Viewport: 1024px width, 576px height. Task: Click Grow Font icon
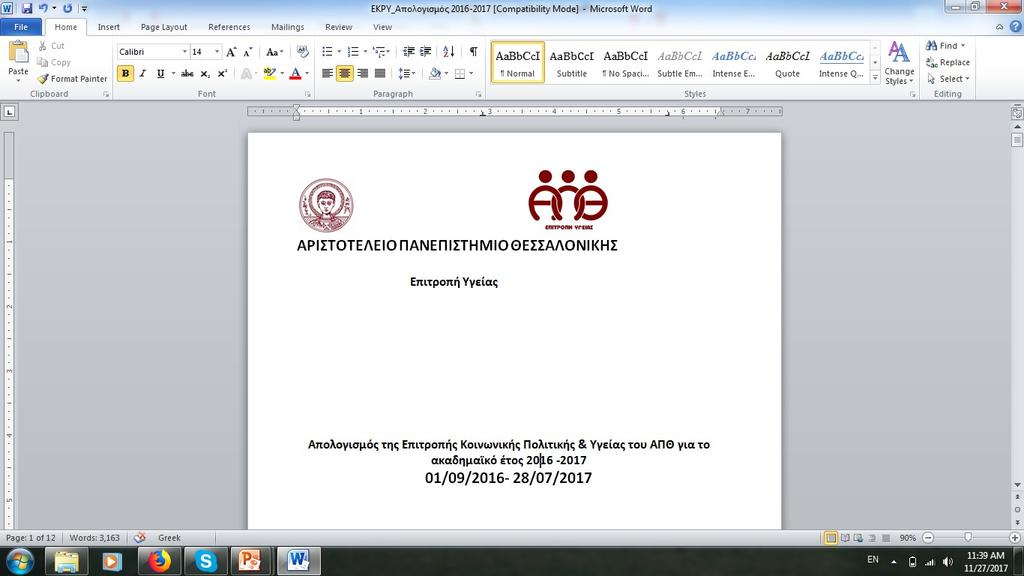pyautogui.click(x=231, y=52)
